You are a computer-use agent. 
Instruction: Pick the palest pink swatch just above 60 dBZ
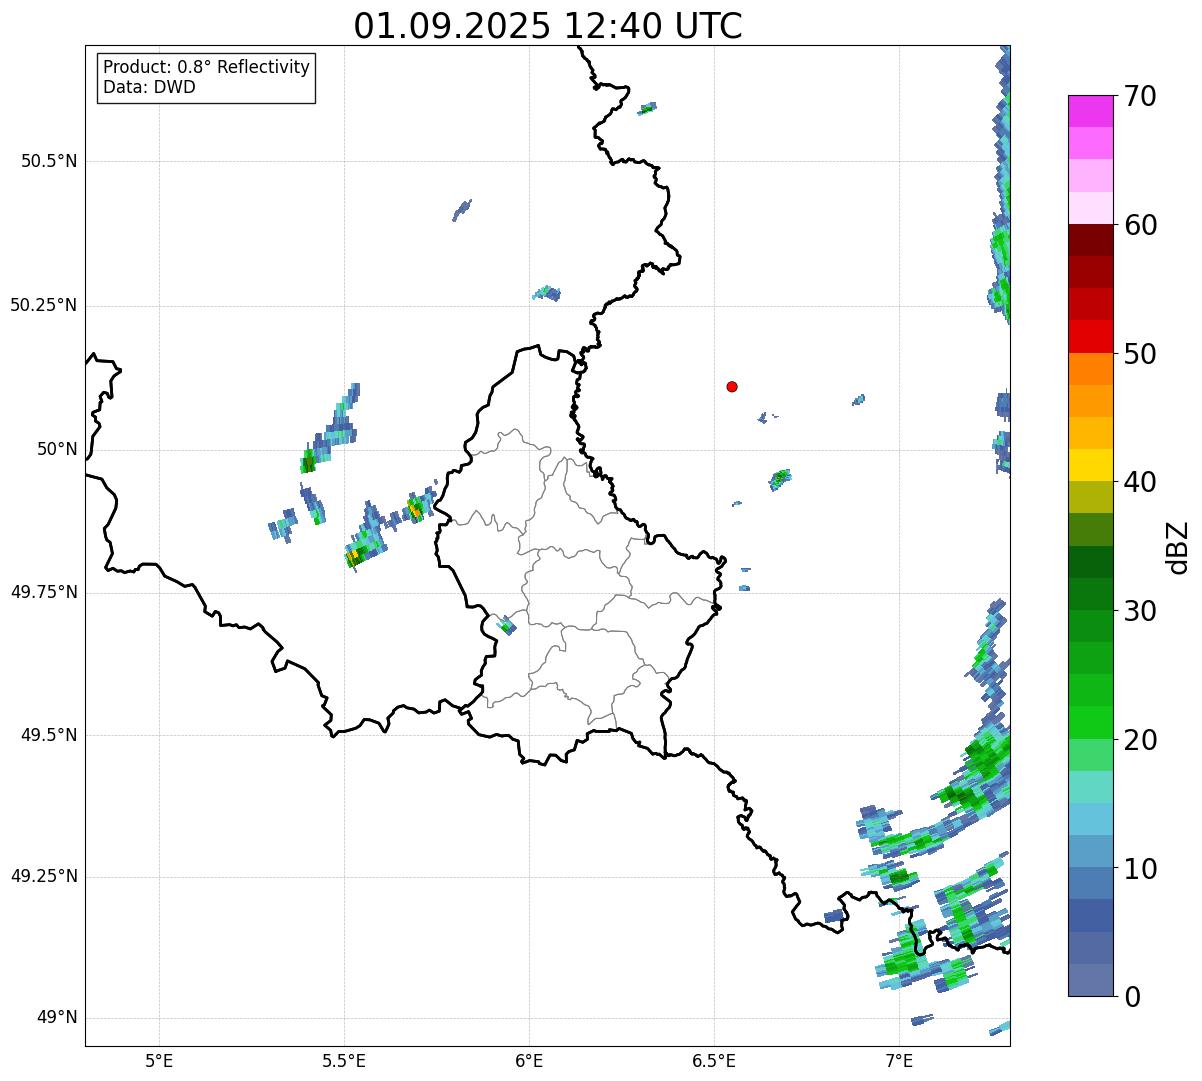(1097, 208)
